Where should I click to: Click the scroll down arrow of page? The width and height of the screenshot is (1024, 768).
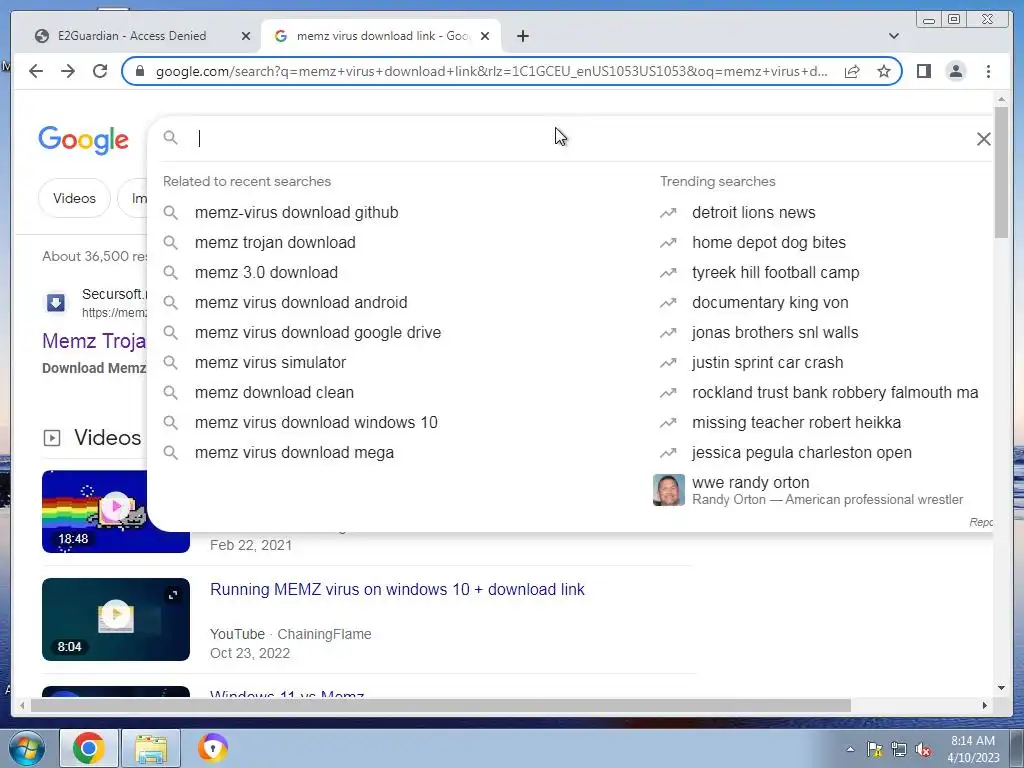[1001, 688]
